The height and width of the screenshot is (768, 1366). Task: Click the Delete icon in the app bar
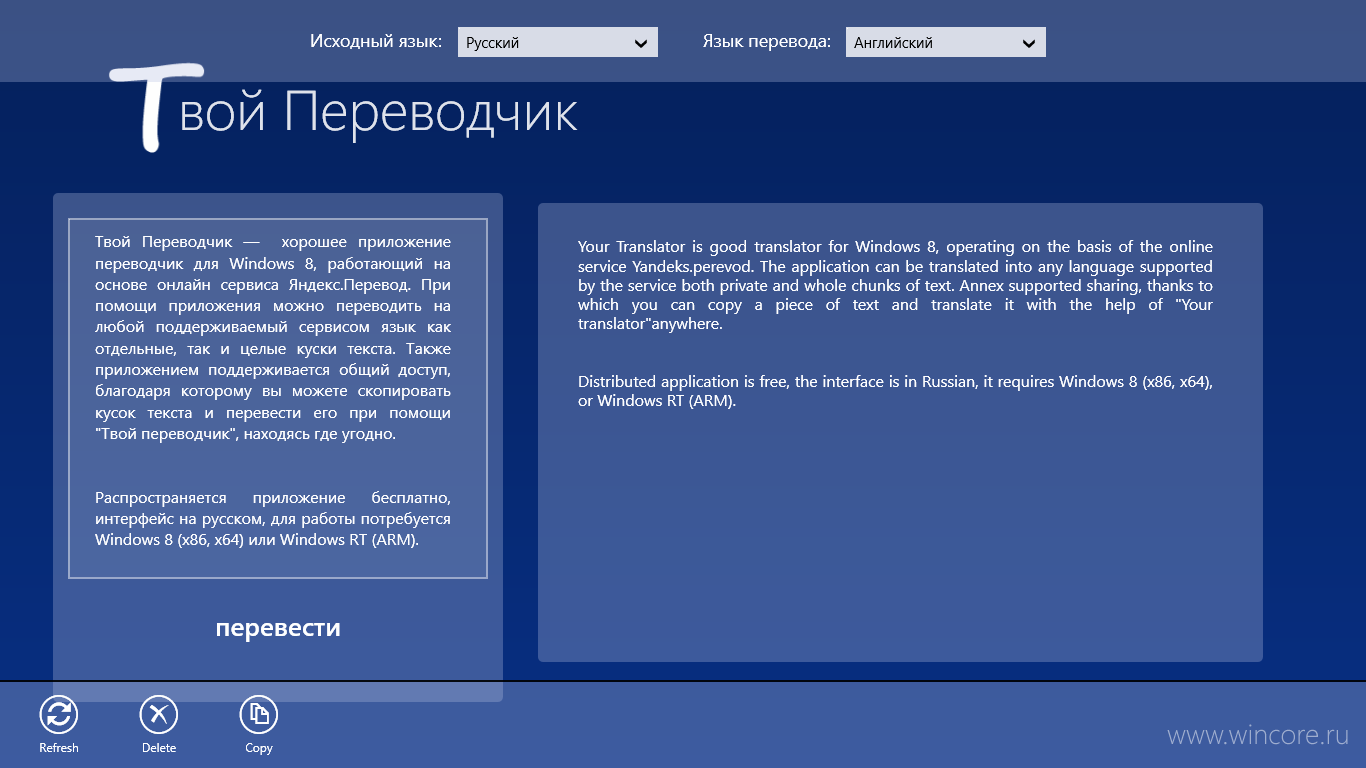click(159, 714)
